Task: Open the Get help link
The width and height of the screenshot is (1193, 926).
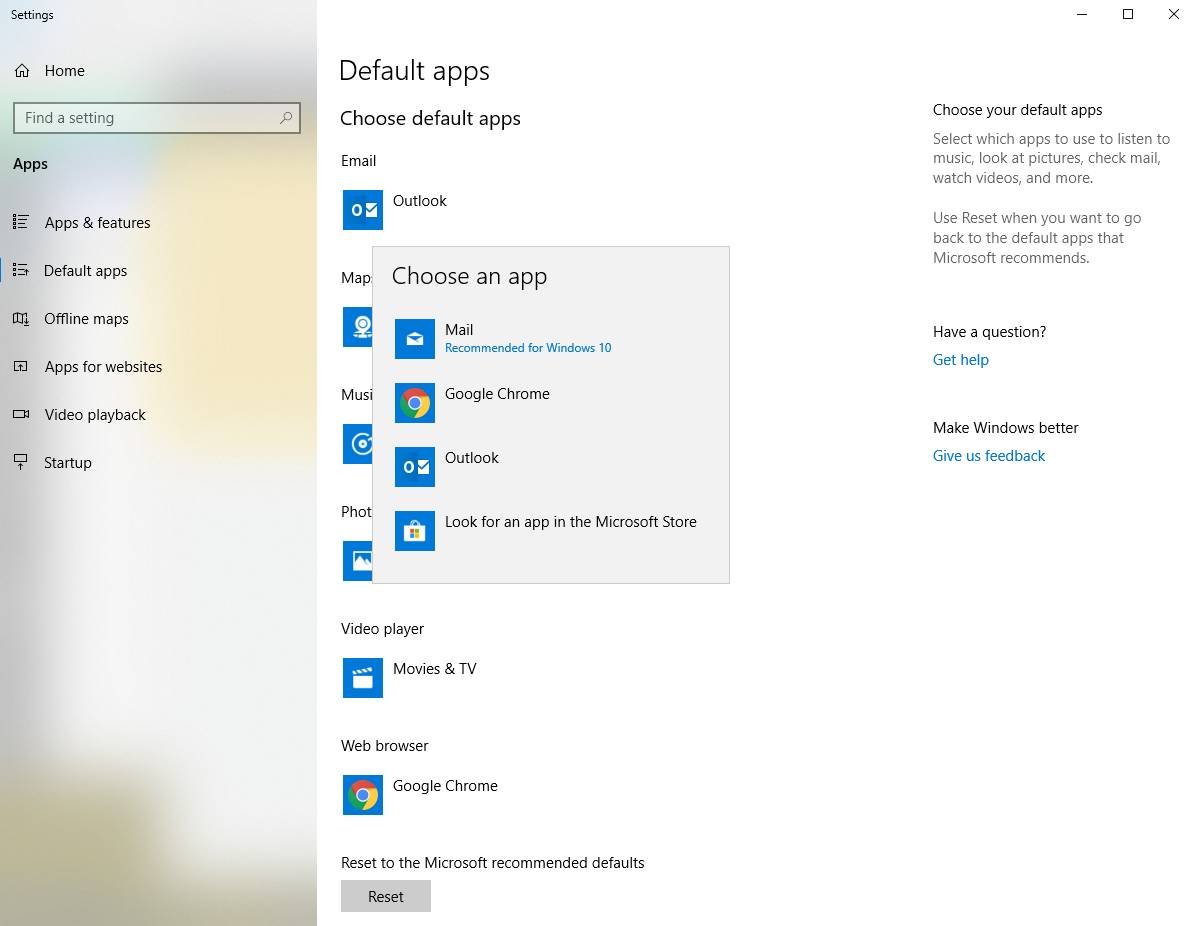Action: point(960,360)
